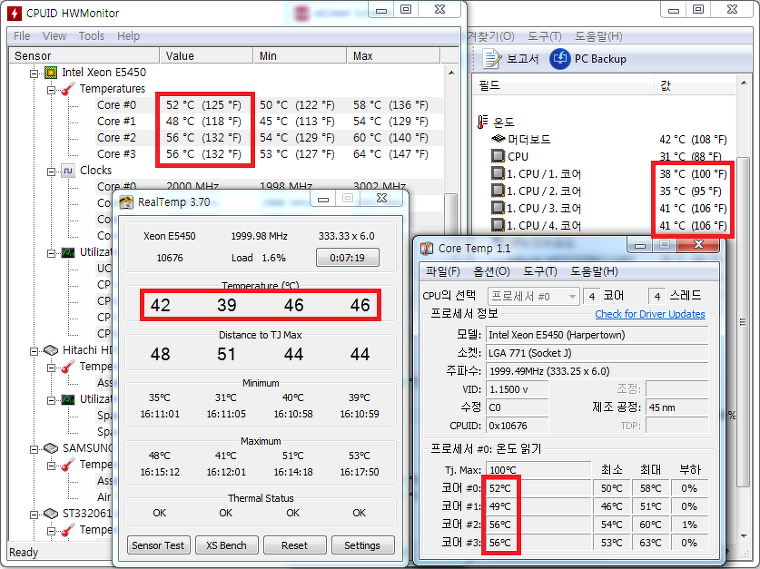Click the Value column header in HWMonitor
The image size is (760, 569).
point(206,56)
